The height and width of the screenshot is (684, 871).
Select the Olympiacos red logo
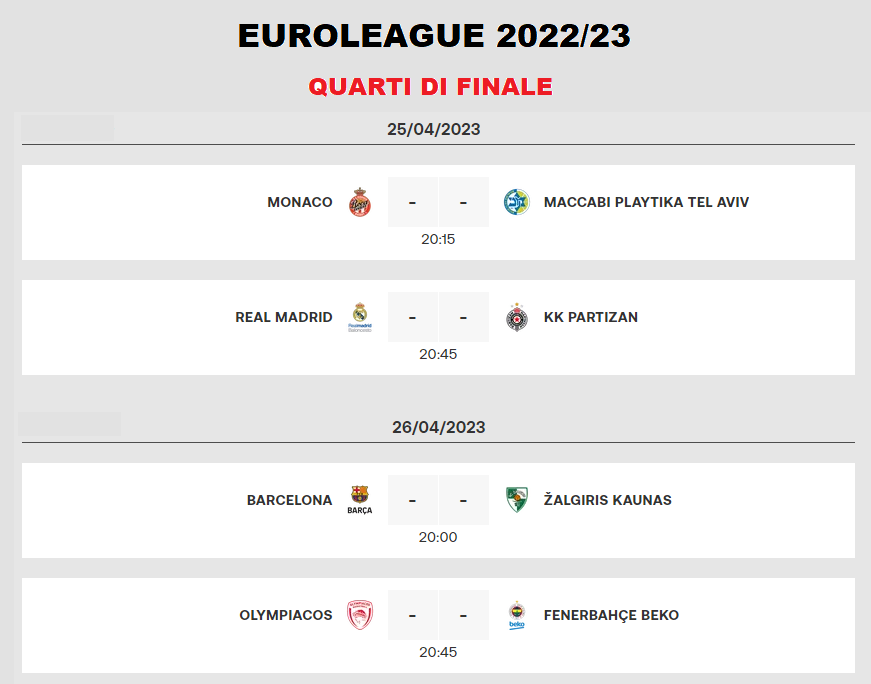pyautogui.click(x=360, y=615)
